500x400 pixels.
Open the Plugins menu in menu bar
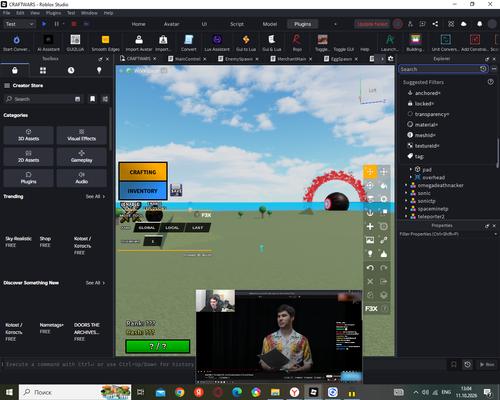53,13
